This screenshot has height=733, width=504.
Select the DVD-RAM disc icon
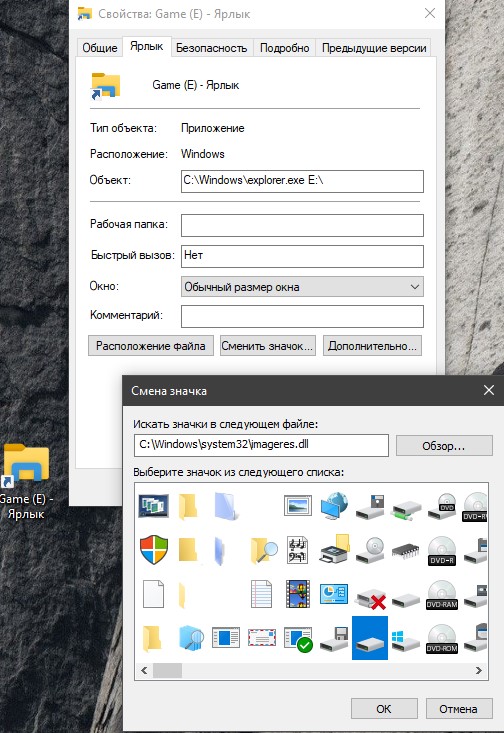pos(442,595)
